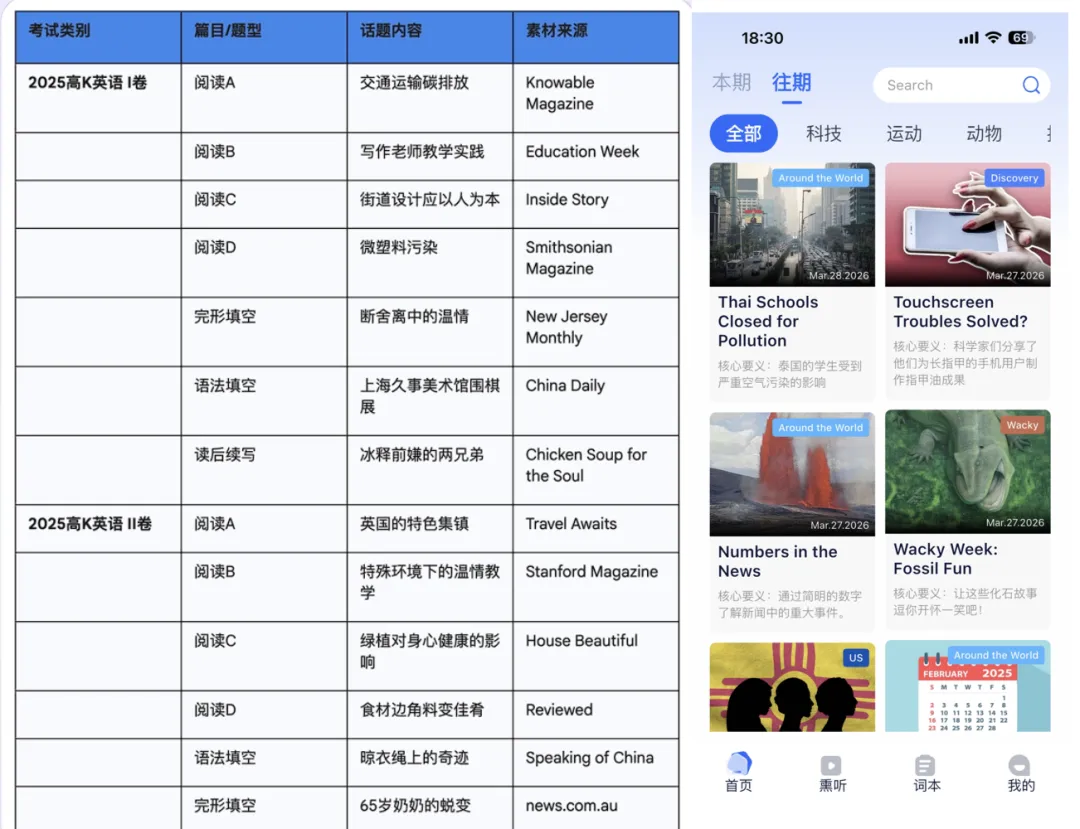Open the Wacky fossil lizard thumbnail
Viewport: 1080px width, 829px height.
pos(968,472)
